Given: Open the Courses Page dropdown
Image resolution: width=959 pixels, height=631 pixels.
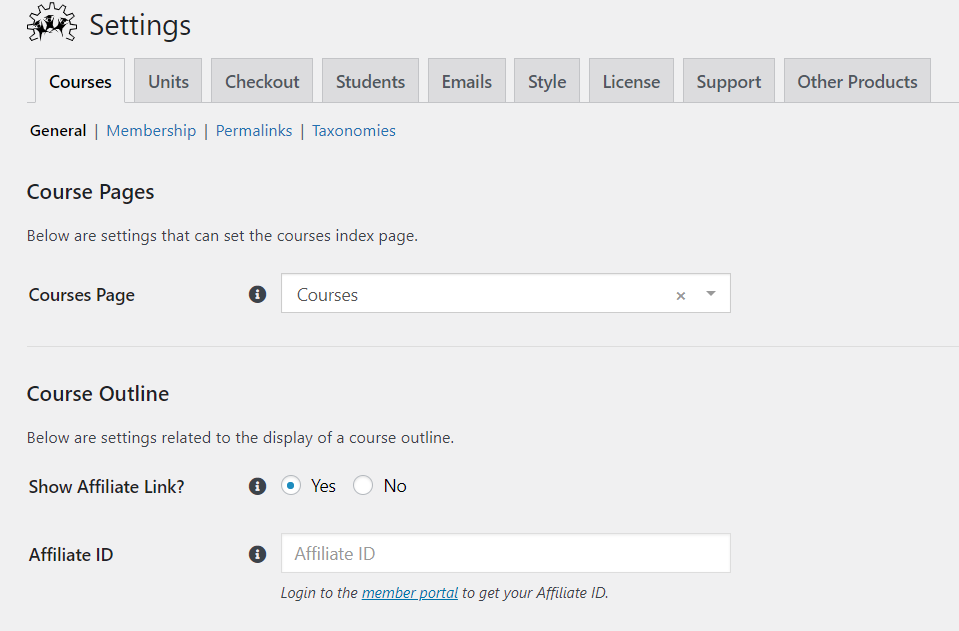Looking at the screenshot, I should 711,294.
